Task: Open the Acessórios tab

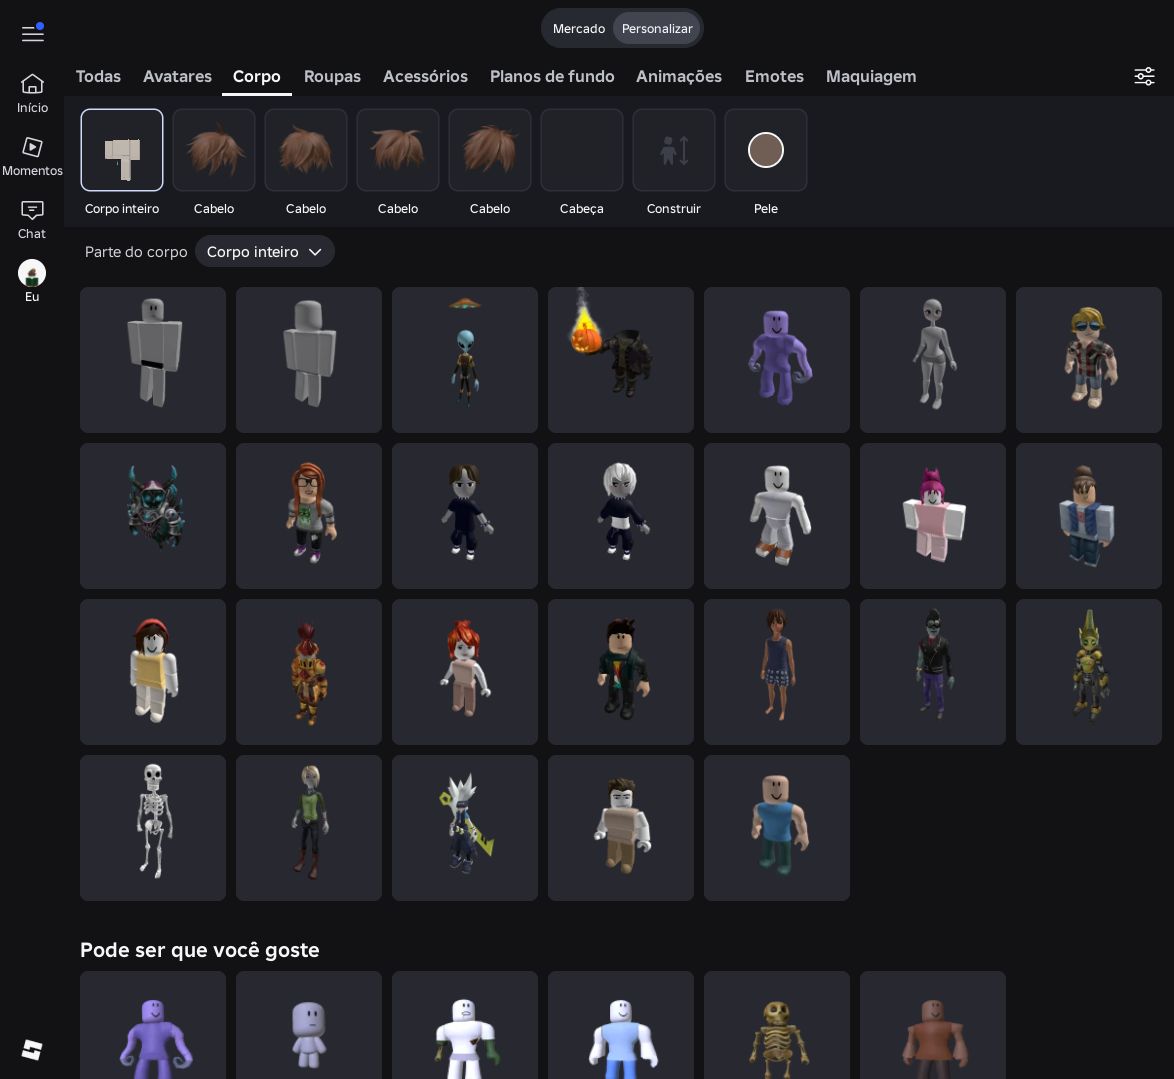Action: [425, 76]
